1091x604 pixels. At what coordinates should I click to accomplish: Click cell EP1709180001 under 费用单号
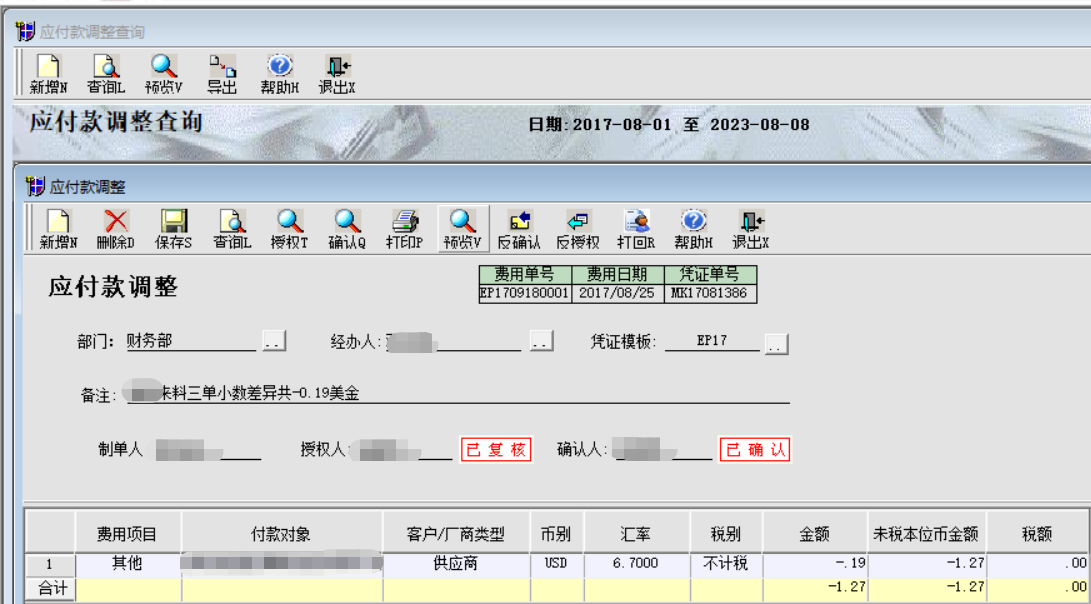525,293
